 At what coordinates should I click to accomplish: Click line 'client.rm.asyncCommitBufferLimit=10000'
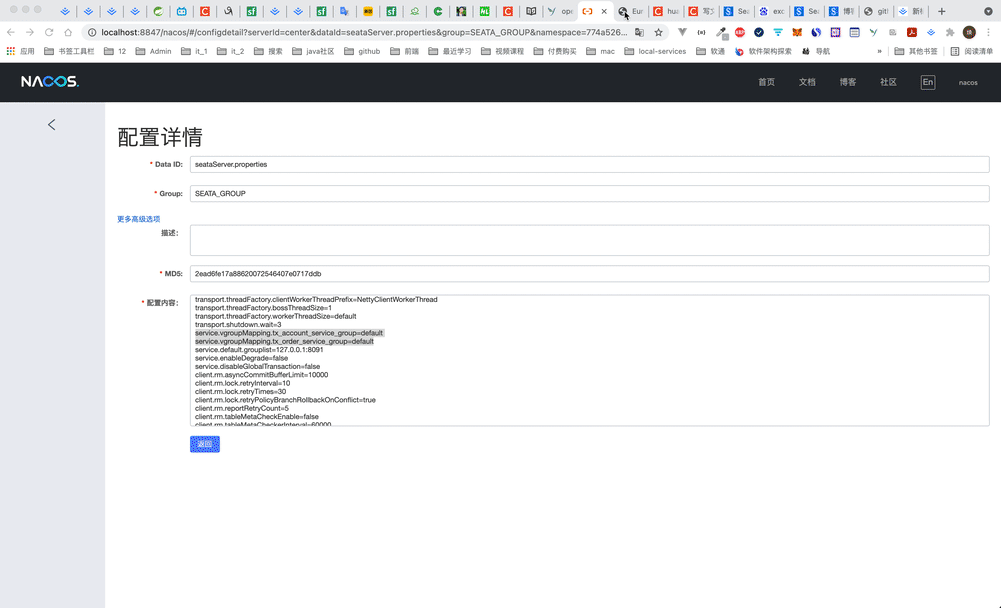[262, 375]
